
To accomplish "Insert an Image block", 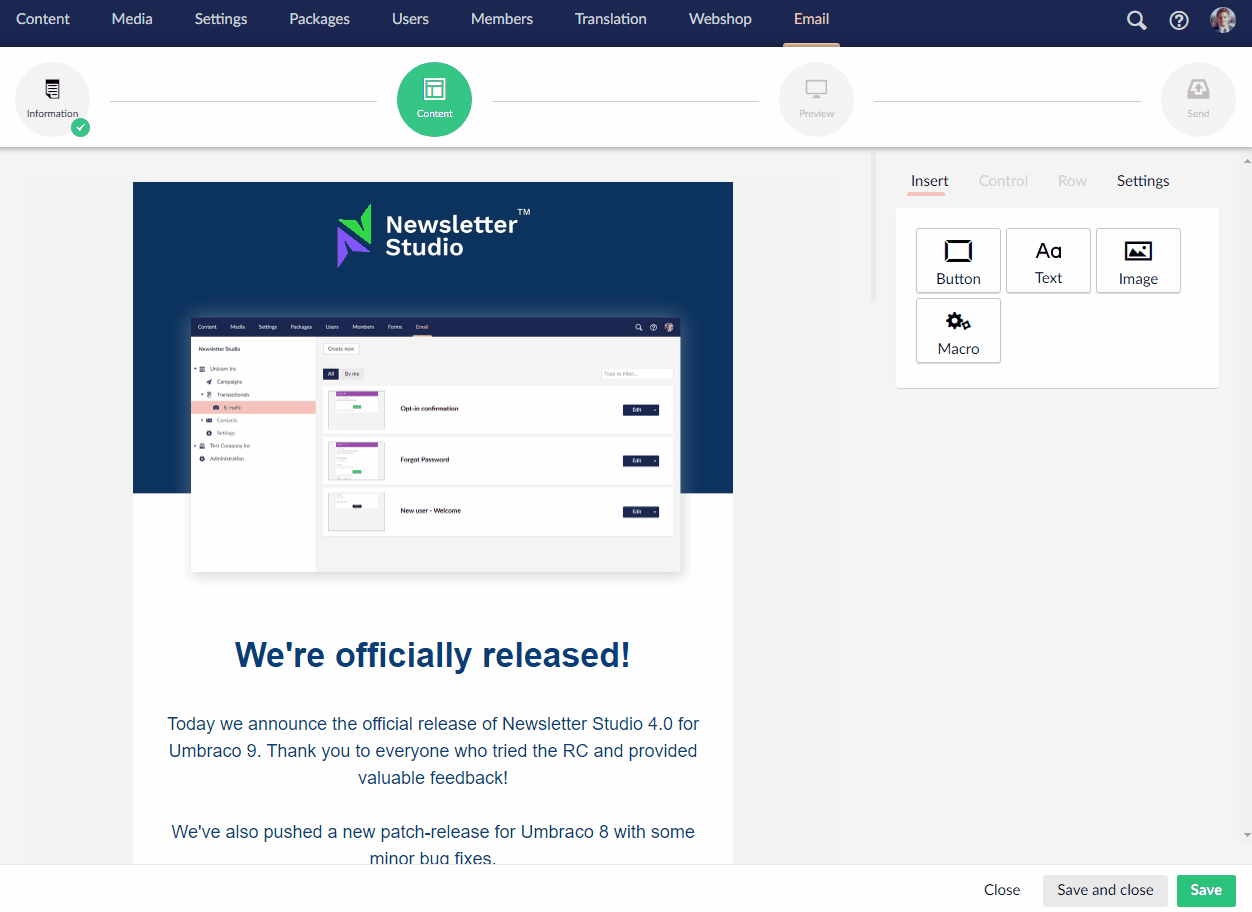I will tap(1138, 261).
